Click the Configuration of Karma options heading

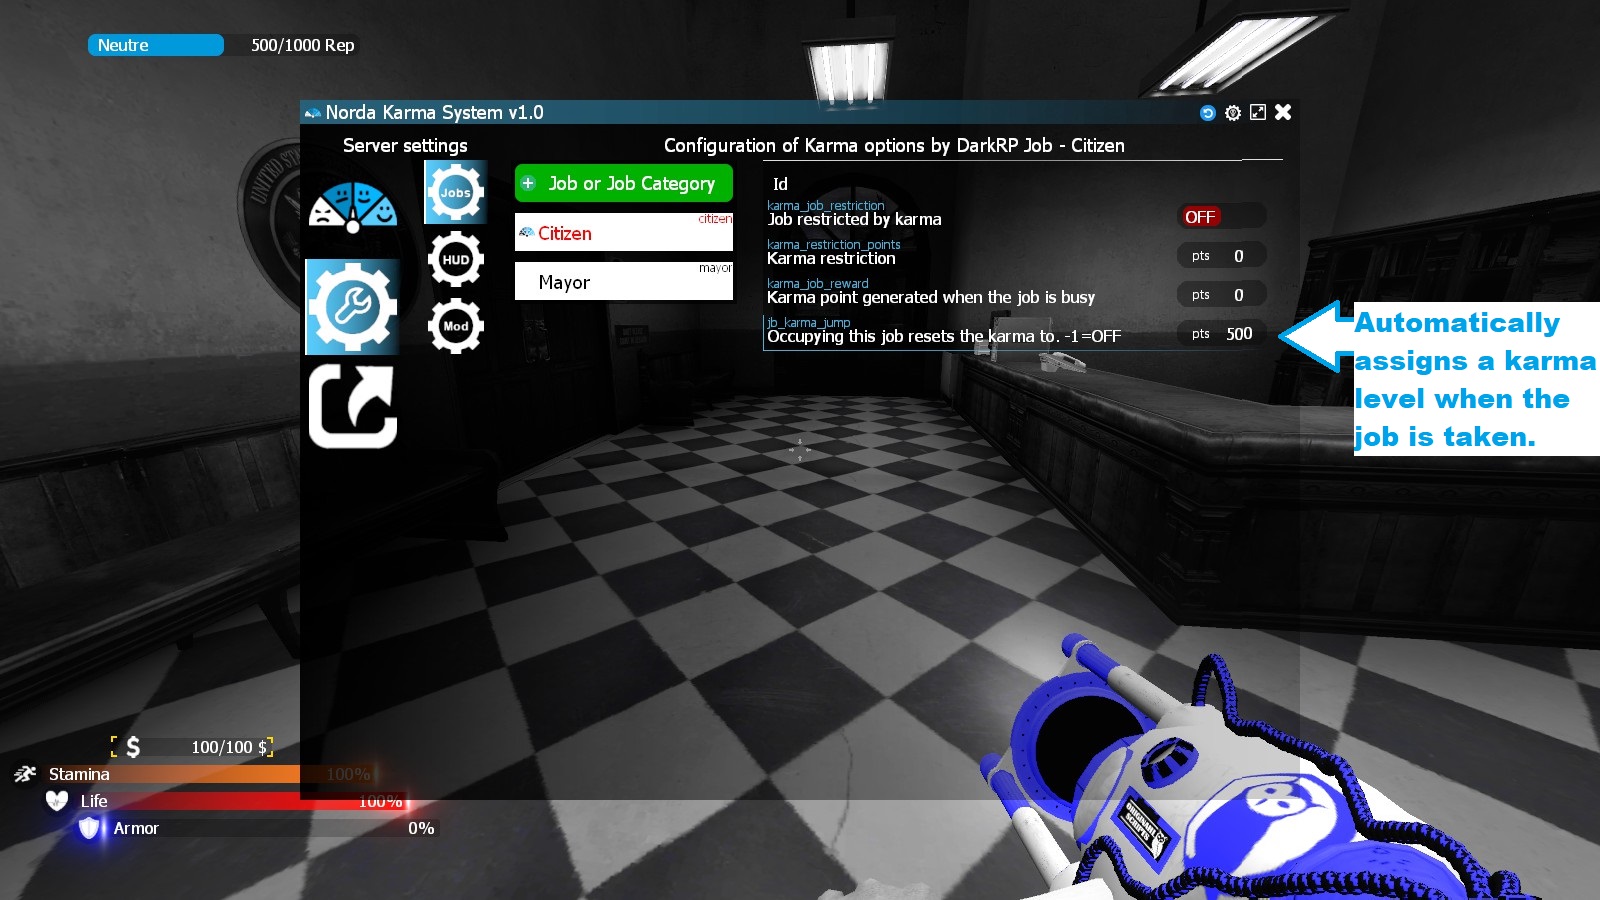894,145
